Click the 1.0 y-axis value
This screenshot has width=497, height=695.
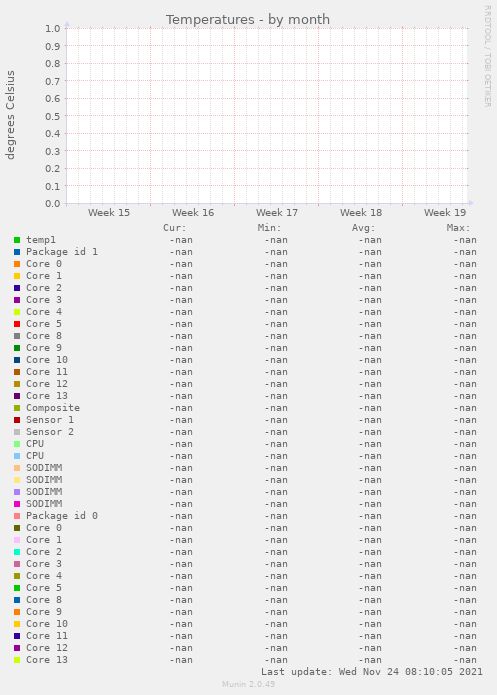tap(52, 29)
